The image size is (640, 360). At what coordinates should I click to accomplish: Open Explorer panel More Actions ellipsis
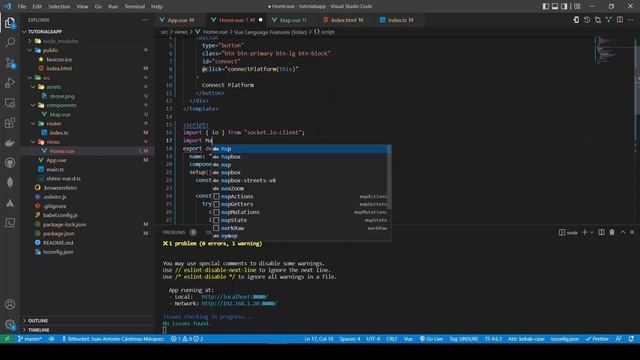pyautogui.click(x=145, y=20)
